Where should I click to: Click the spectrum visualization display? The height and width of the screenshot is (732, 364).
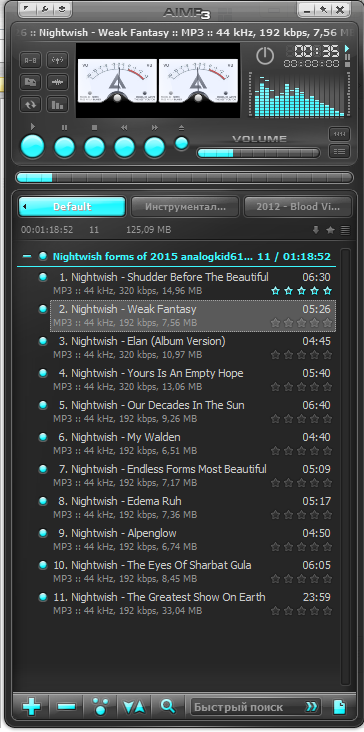pyautogui.click(x=299, y=95)
